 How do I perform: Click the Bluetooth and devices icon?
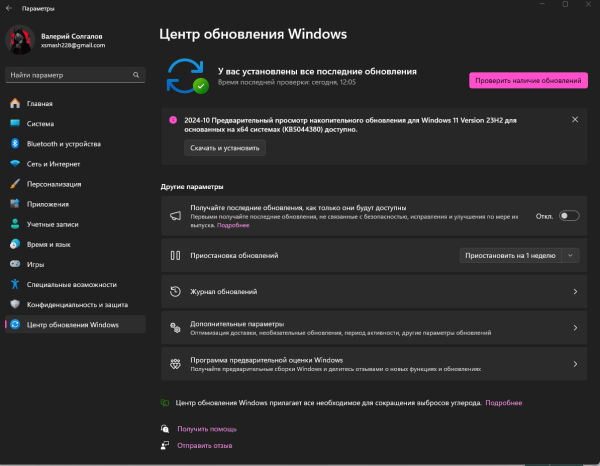15,144
